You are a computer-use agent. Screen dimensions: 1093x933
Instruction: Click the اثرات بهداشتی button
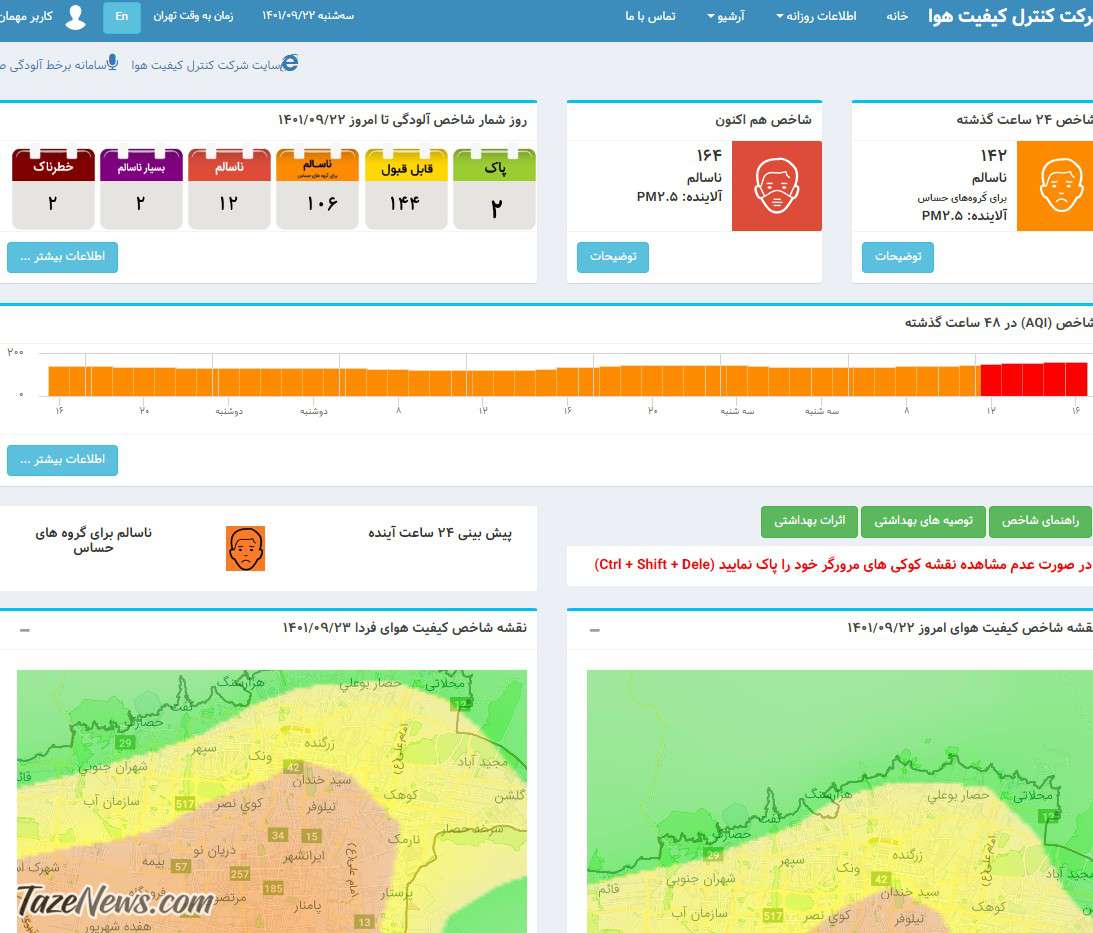coord(807,521)
